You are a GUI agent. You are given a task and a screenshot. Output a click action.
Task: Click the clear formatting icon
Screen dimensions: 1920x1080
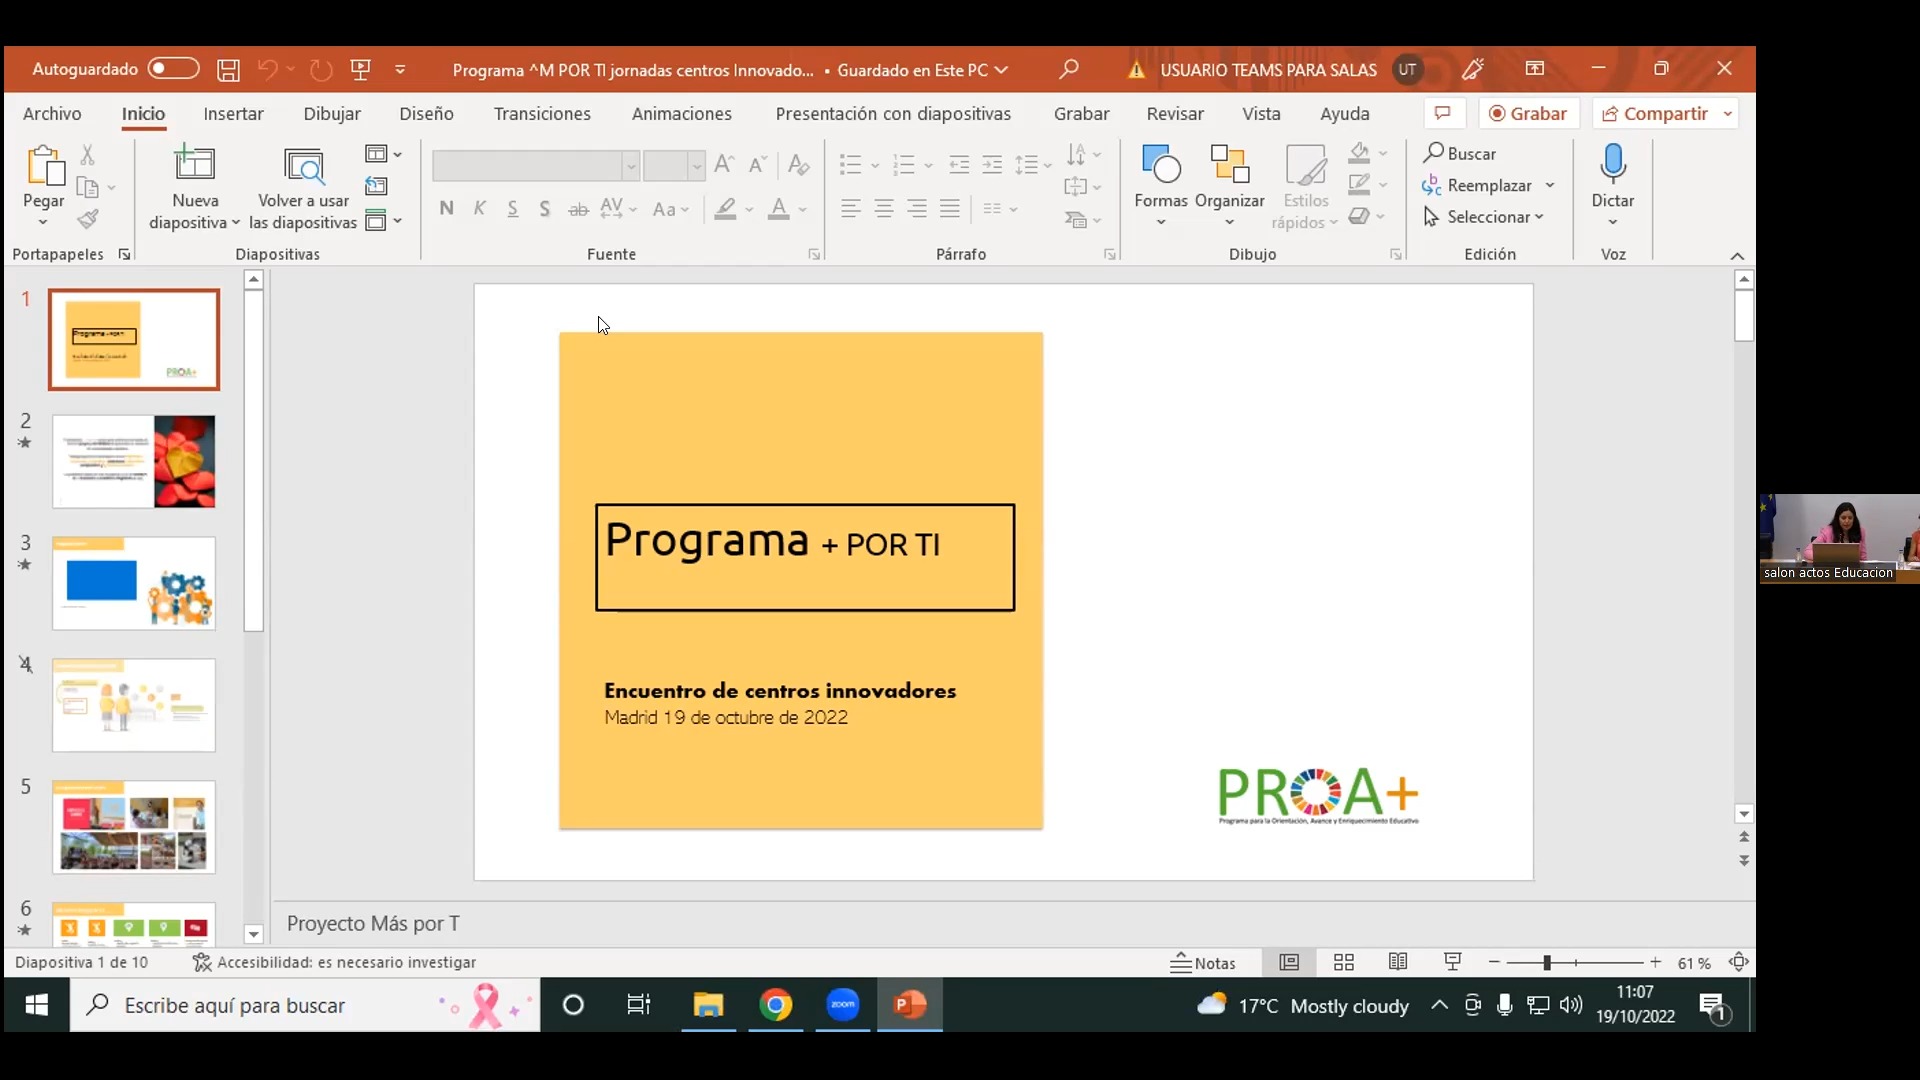coord(798,165)
